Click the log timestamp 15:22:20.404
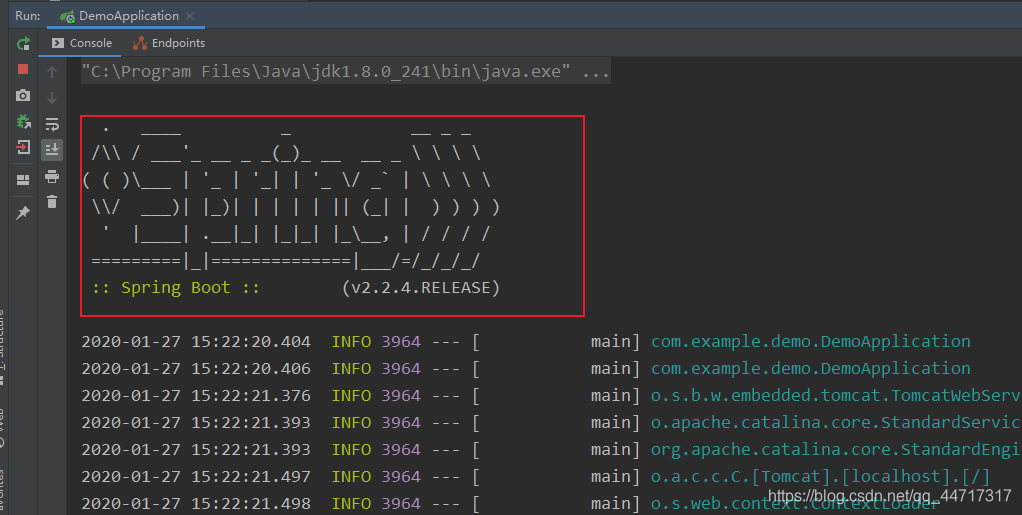Viewport: 1022px width, 515px height. 251,342
